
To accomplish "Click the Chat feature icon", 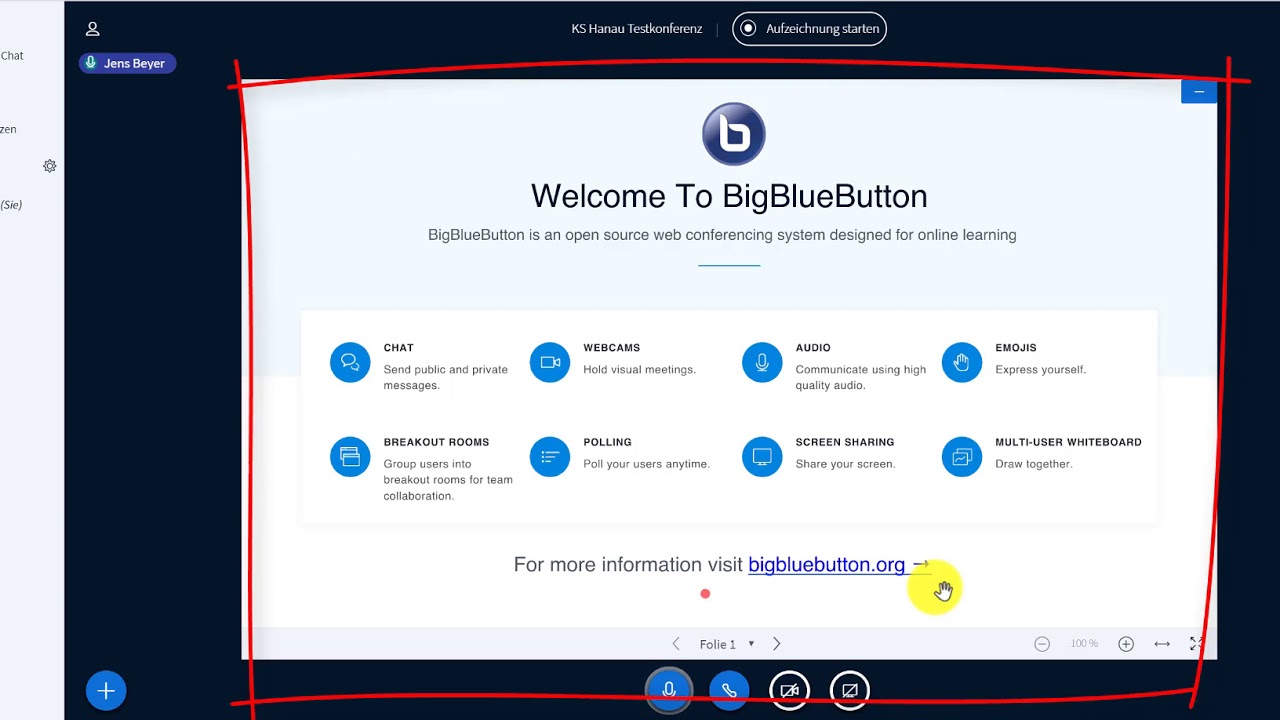I will 350,362.
